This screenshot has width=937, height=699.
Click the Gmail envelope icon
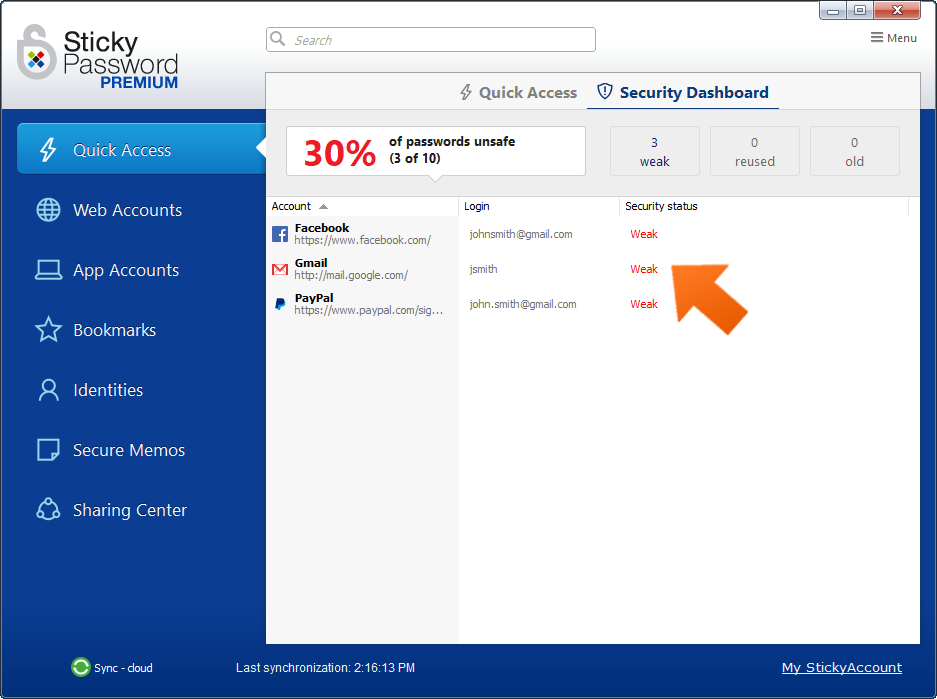tap(280, 269)
